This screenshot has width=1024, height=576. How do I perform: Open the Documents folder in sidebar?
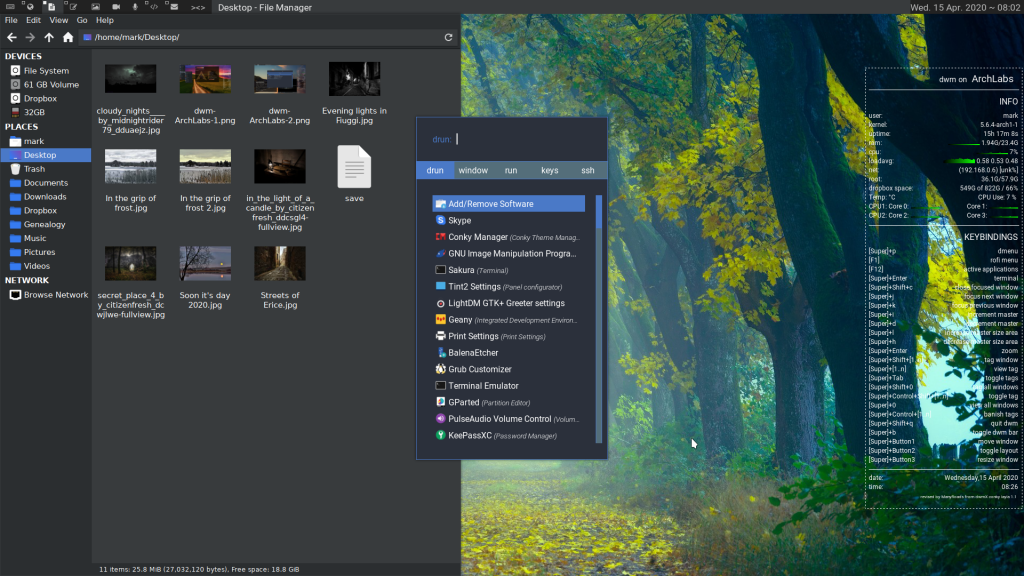click(x=46, y=183)
